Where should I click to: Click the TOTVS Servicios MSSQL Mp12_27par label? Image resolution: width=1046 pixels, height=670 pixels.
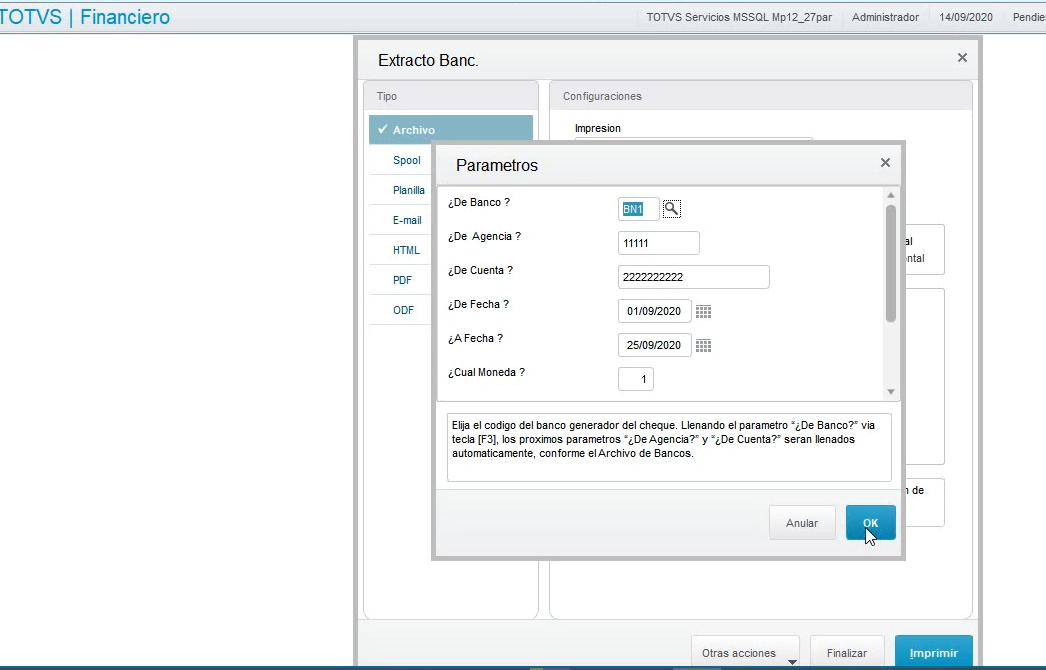pyautogui.click(x=739, y=17)
